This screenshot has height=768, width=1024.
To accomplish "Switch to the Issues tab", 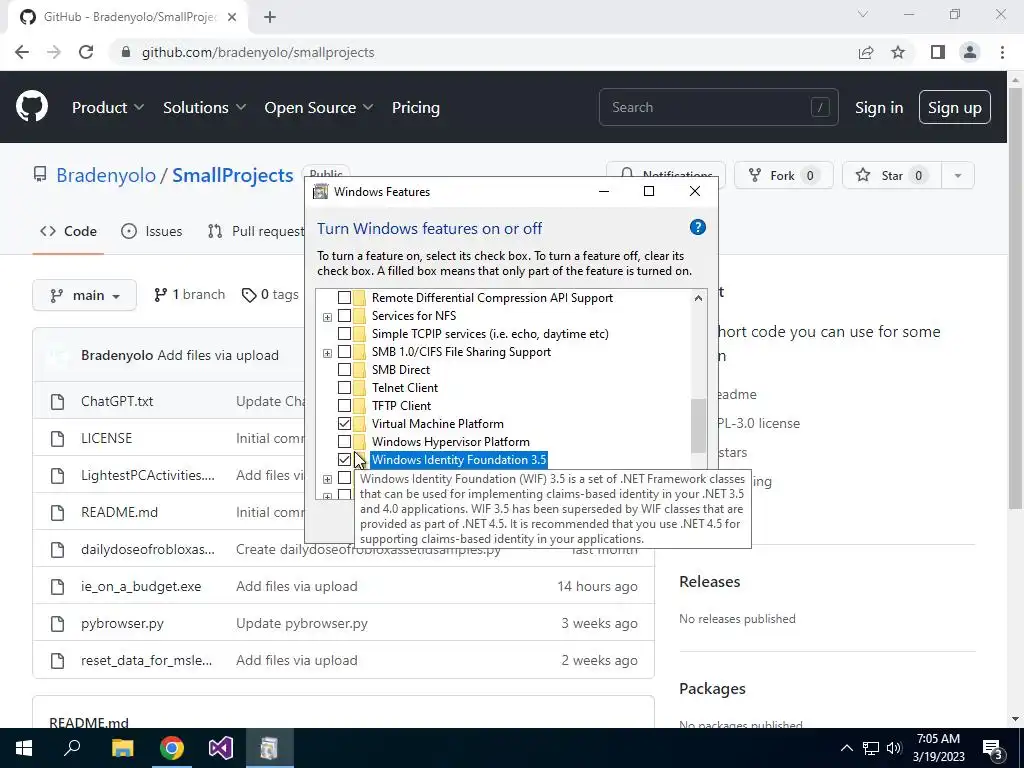I will click(152, 231).
